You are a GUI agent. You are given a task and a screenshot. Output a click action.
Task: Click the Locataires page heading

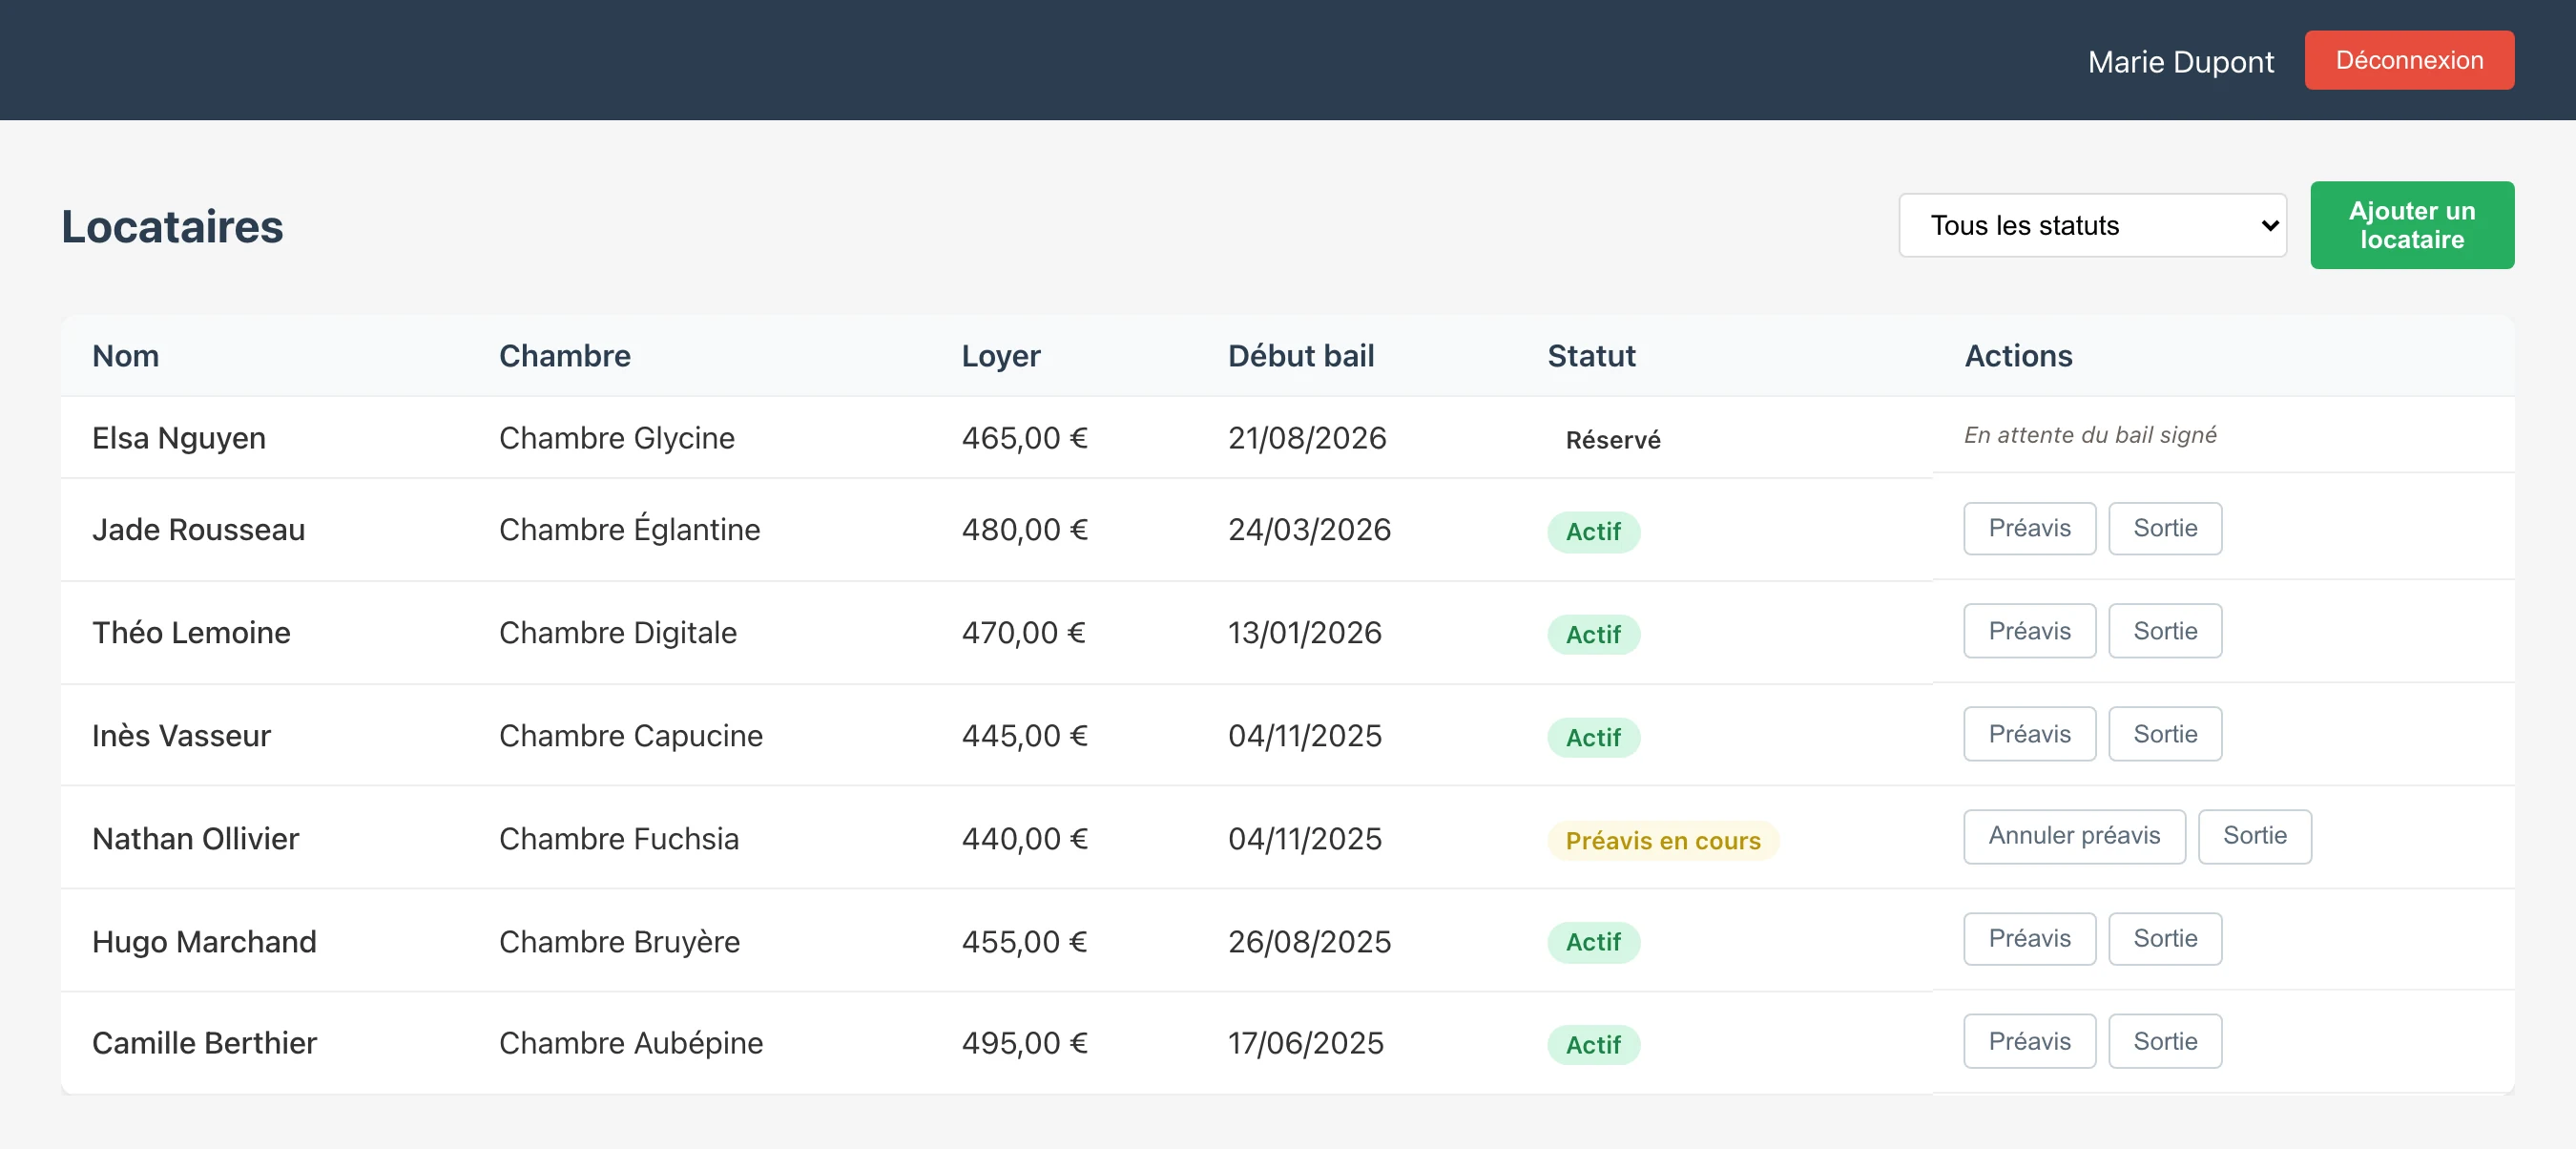pos(172,227)
